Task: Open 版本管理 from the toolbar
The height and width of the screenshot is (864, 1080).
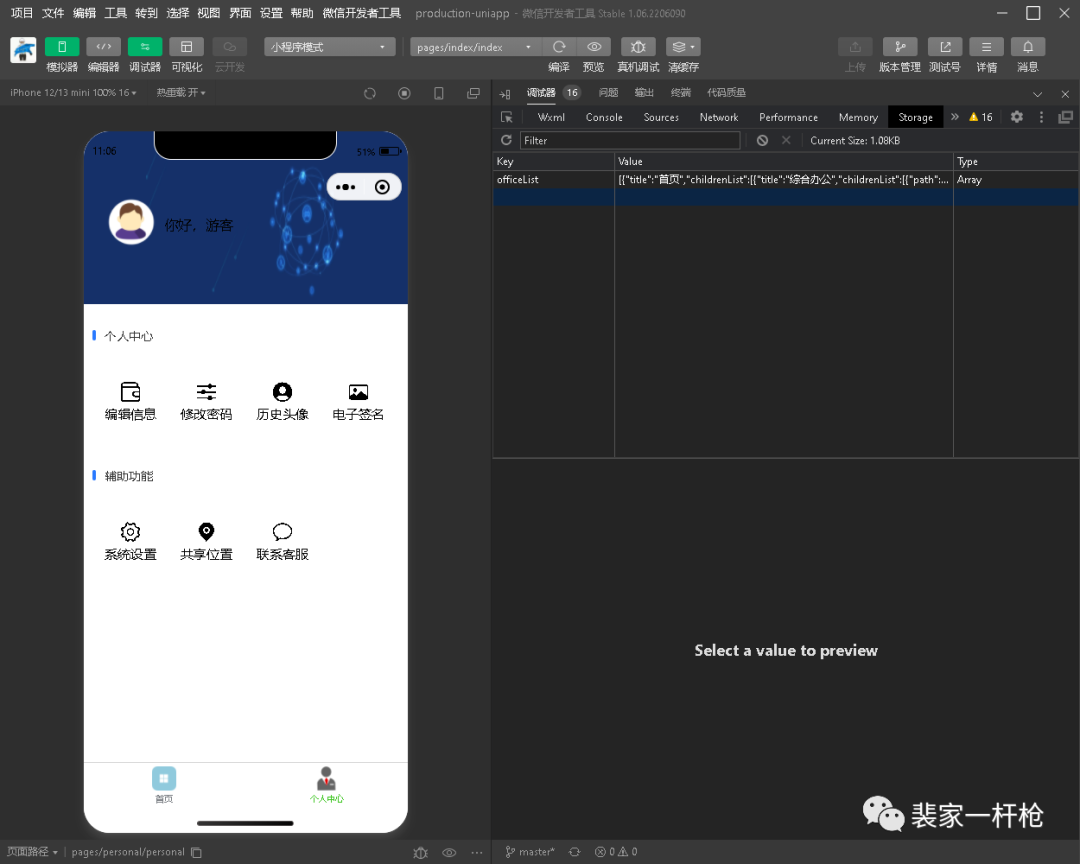Action: (899, 47)
